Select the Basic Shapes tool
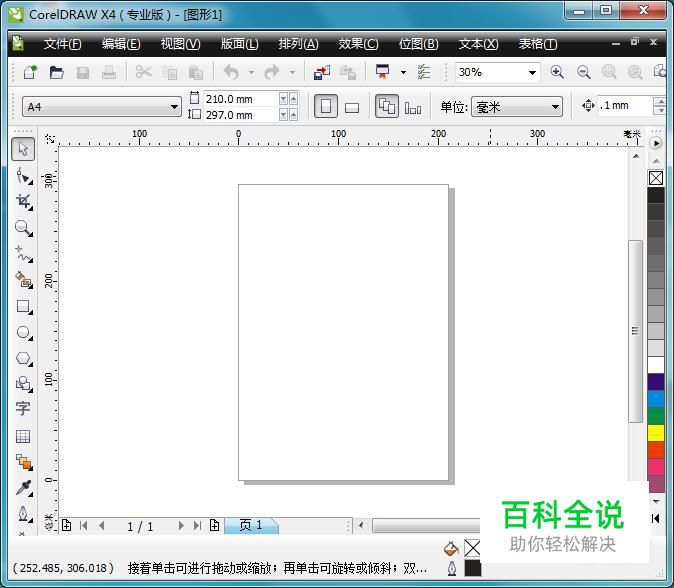674x588 pixels. [24, 384]
